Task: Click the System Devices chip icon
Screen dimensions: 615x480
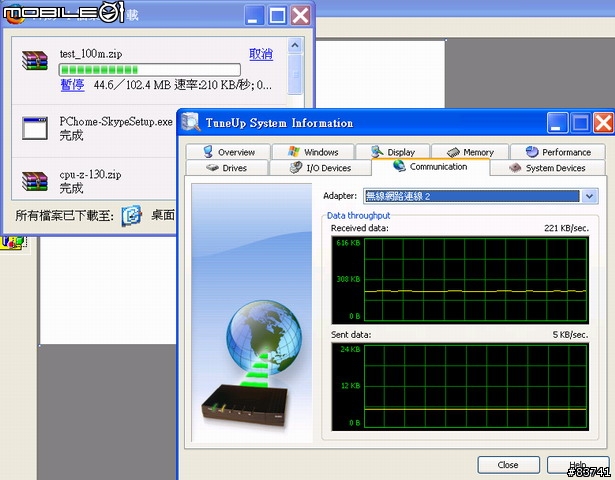Action: [515, 168]
